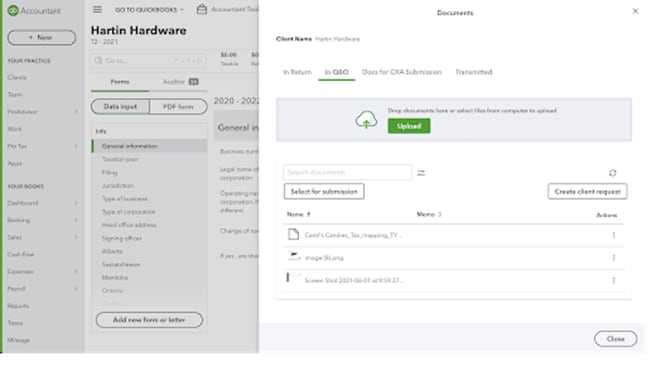Open the hamburger navigation menu
Image resolution: width=661 pixels, height=366 pixels.
97,9
